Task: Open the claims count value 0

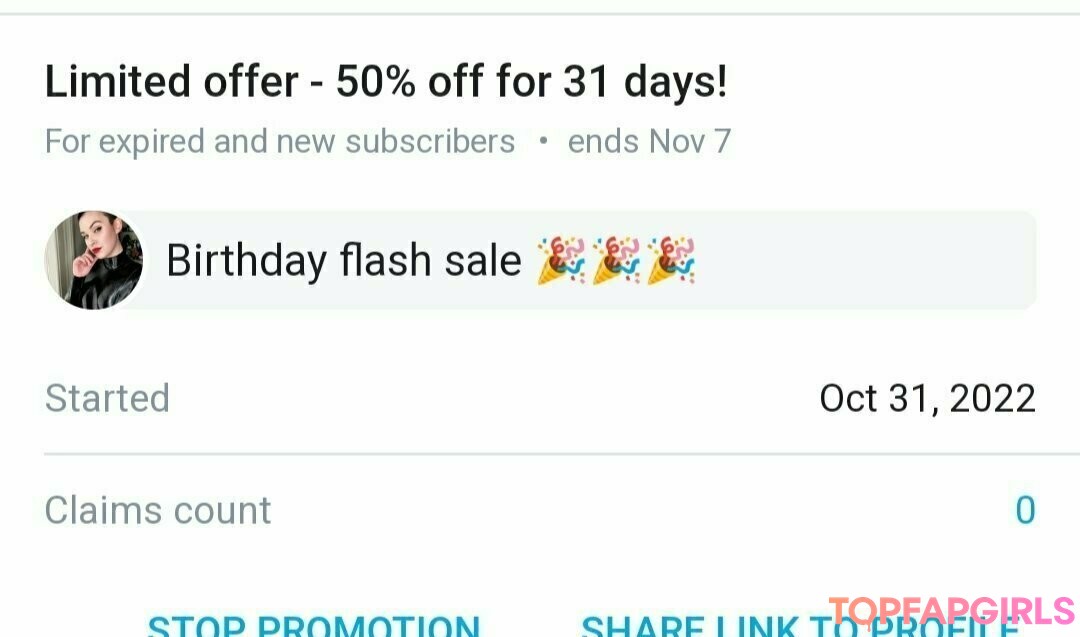Action: click(x=1025, y=510)
